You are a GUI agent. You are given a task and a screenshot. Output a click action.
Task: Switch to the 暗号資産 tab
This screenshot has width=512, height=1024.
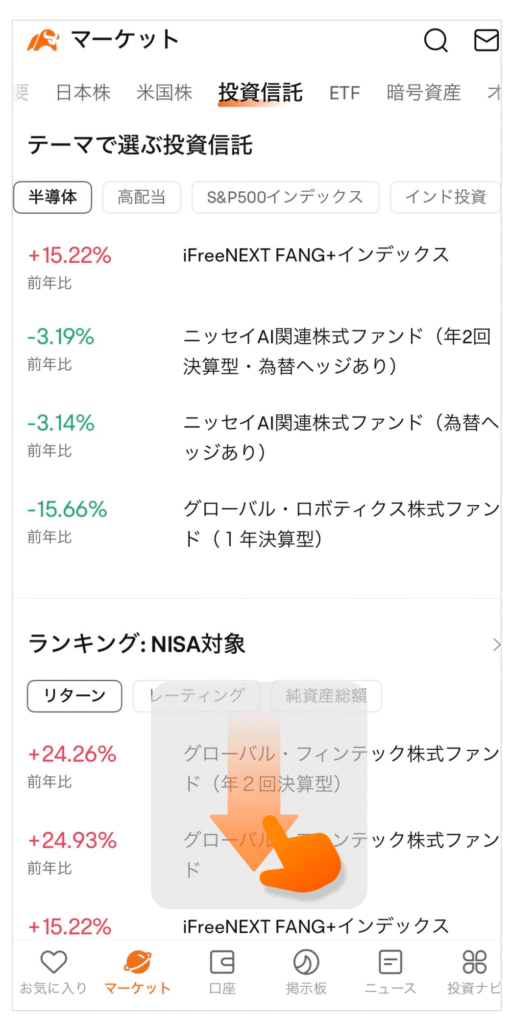[x=424, y=93]
